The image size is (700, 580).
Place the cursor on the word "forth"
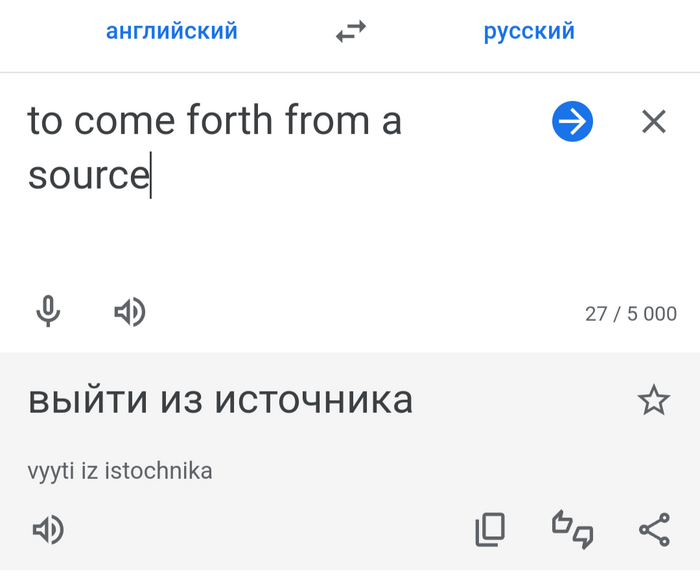[230, 122]
